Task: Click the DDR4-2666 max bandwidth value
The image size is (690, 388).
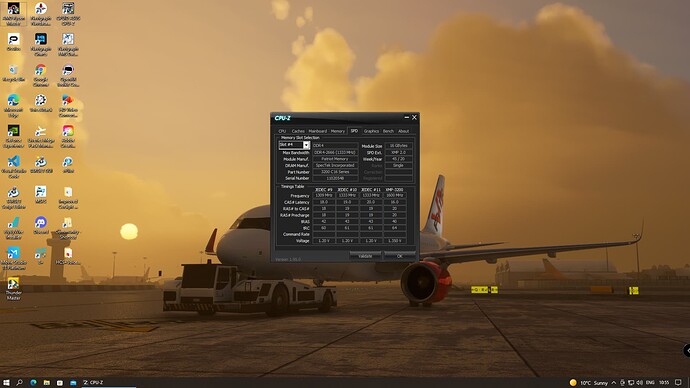Action: pos(335,152)
